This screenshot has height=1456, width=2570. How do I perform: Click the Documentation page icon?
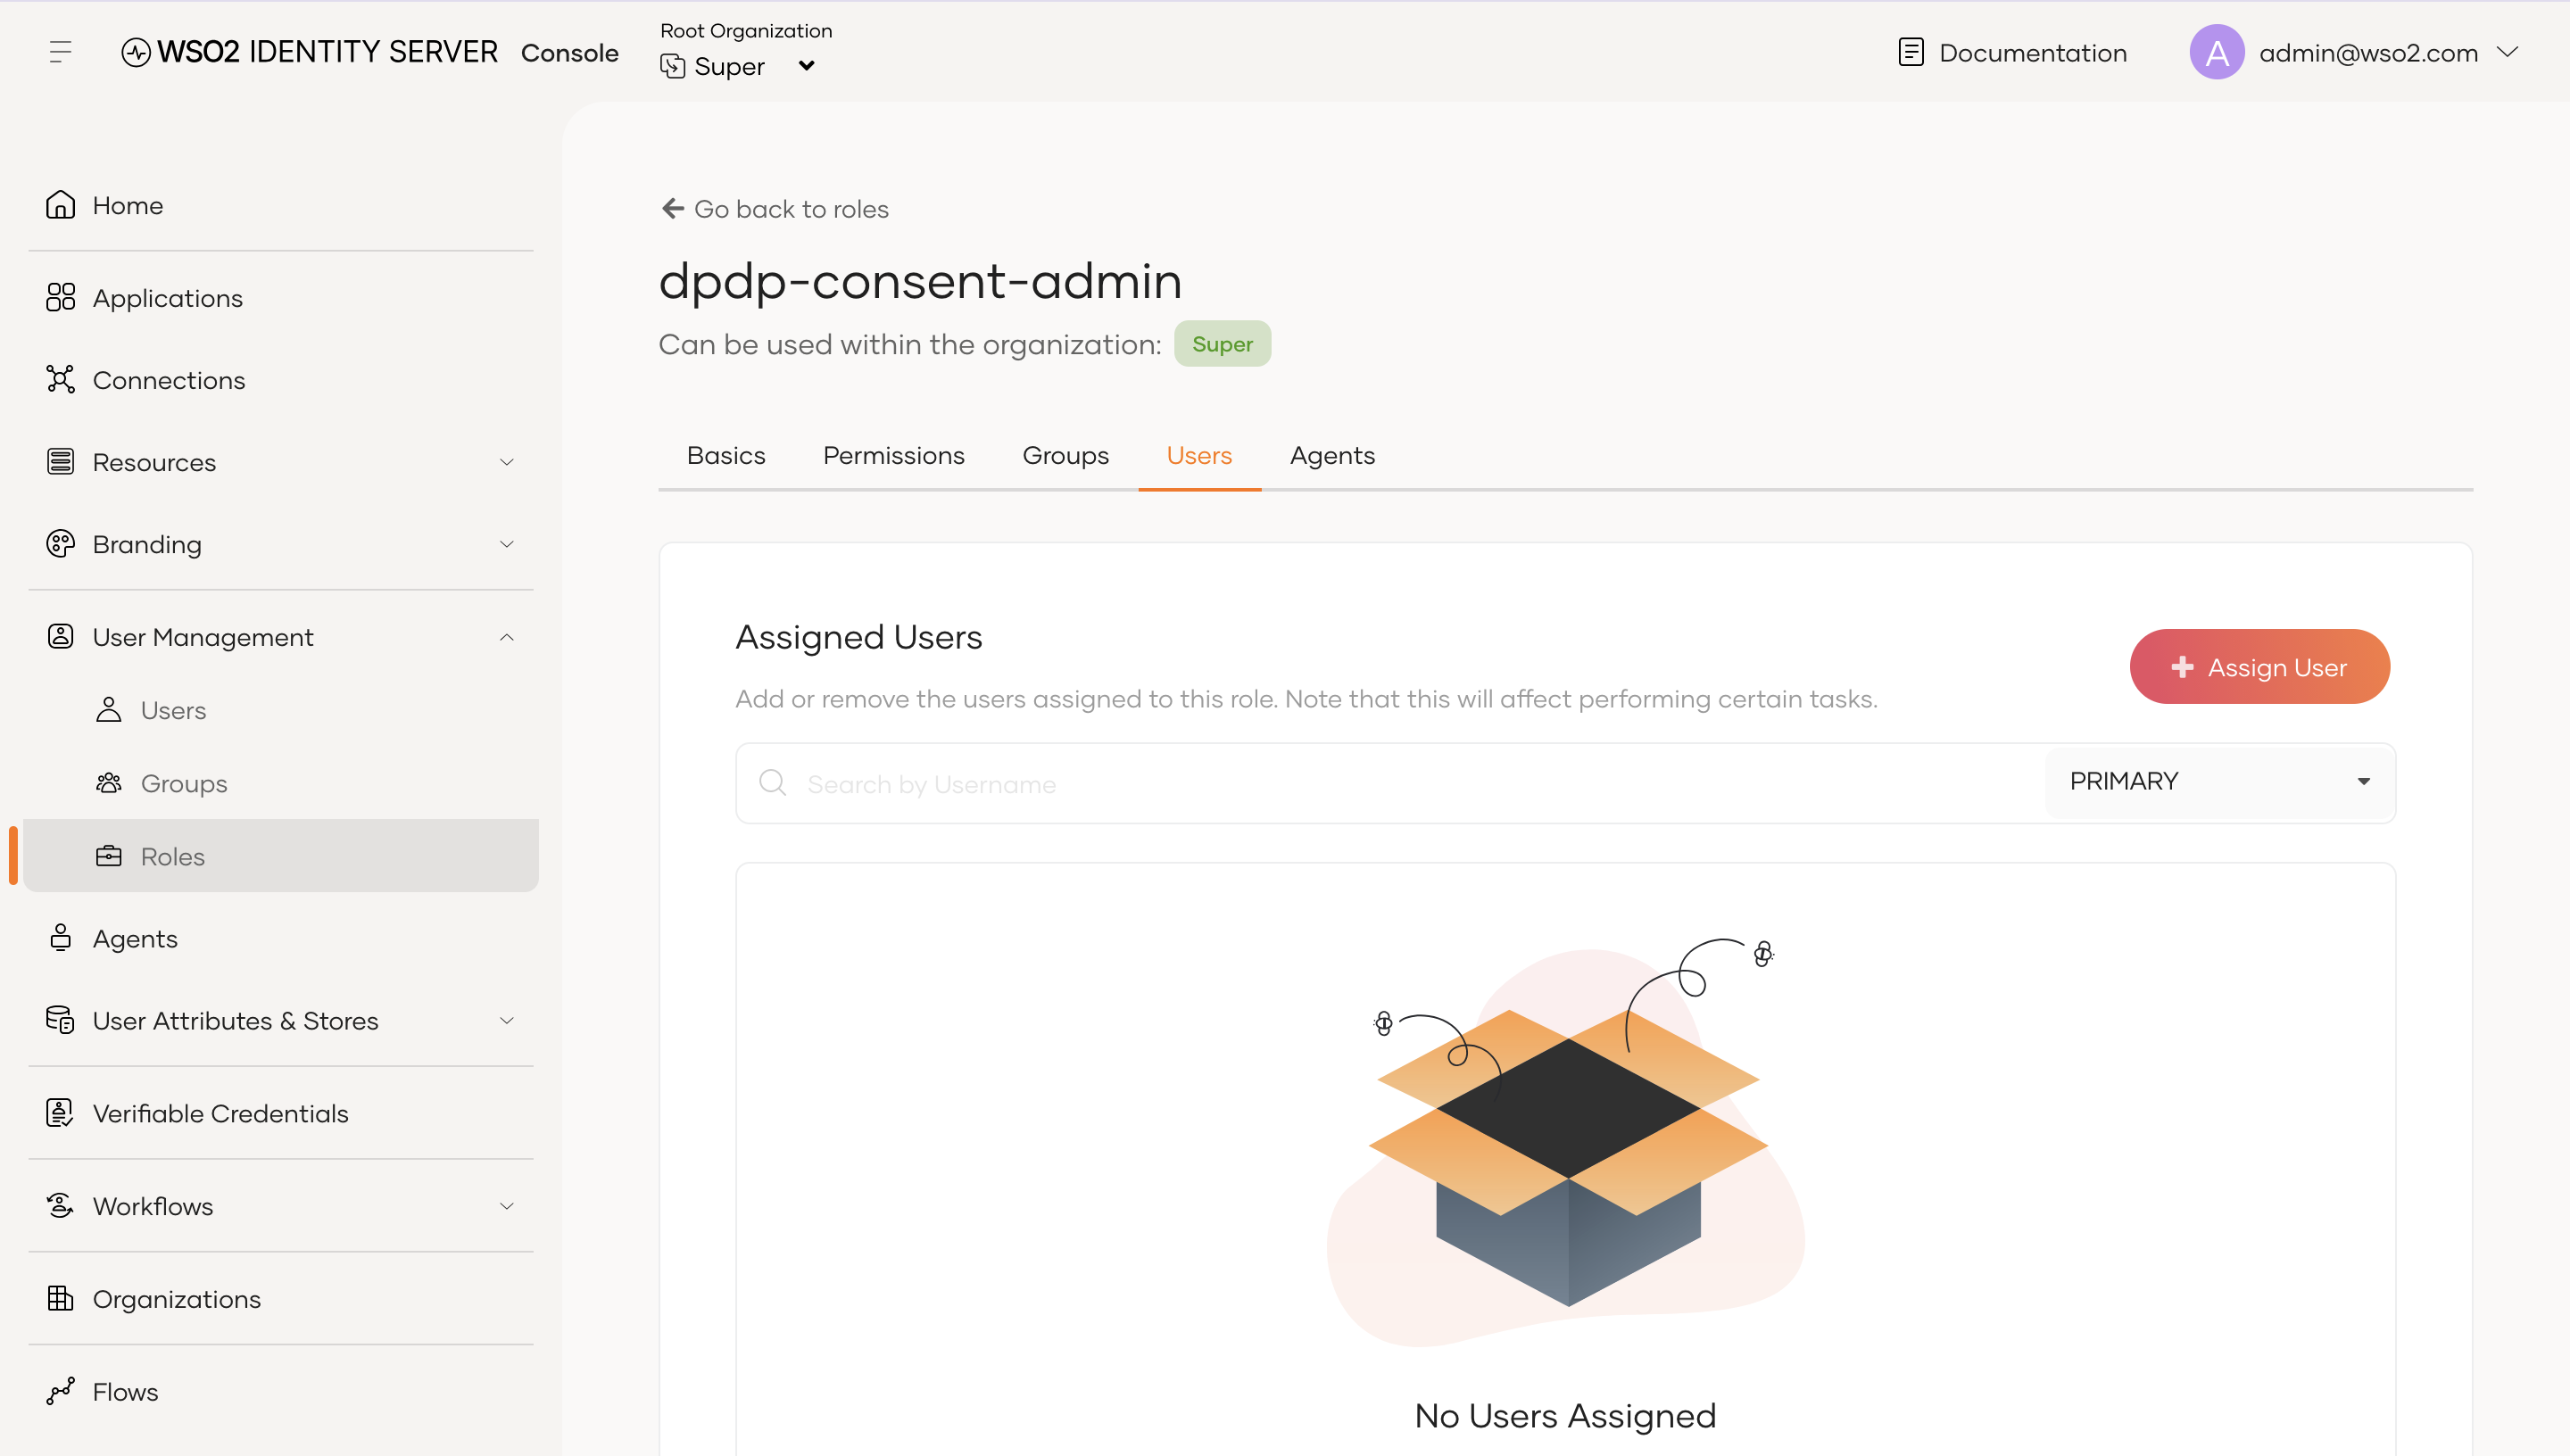click(1911, 52)
